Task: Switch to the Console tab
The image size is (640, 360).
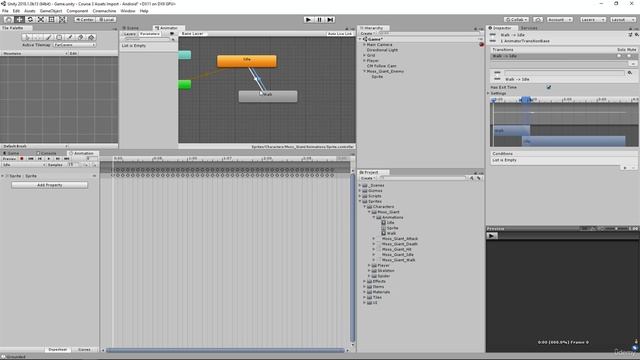Action: point(47,153)
